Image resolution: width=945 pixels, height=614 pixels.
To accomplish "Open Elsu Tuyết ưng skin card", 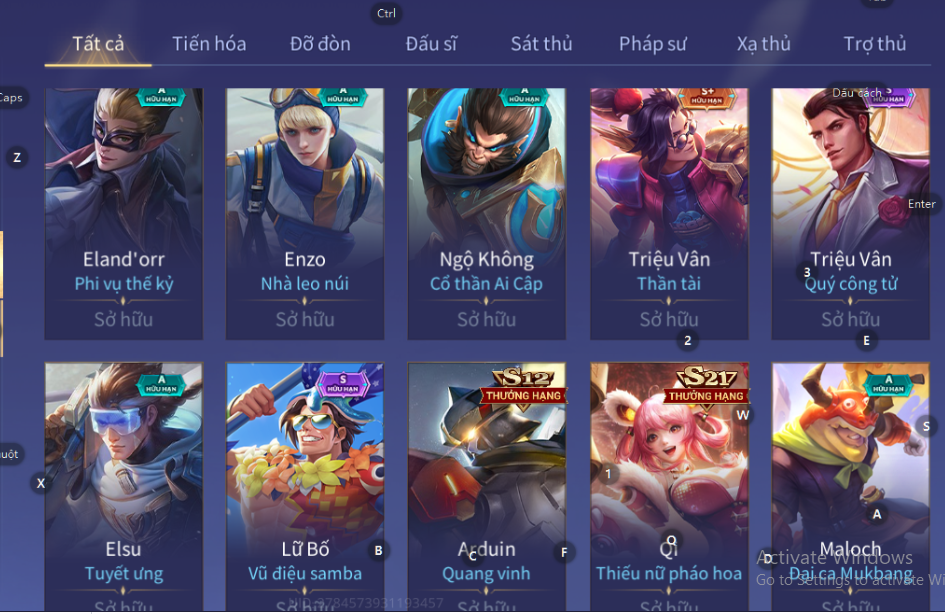I will tap(124, 487).
